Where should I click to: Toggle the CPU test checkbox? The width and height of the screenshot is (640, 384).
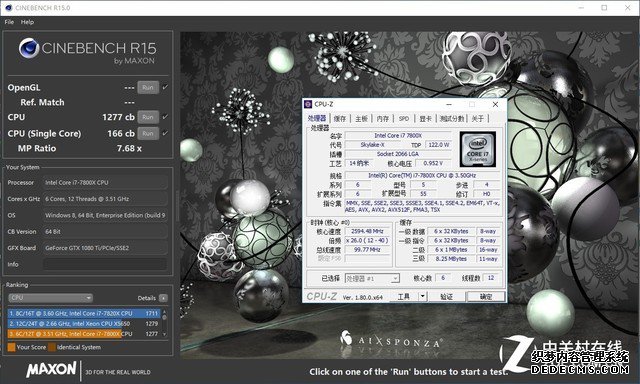coord(165,117)
